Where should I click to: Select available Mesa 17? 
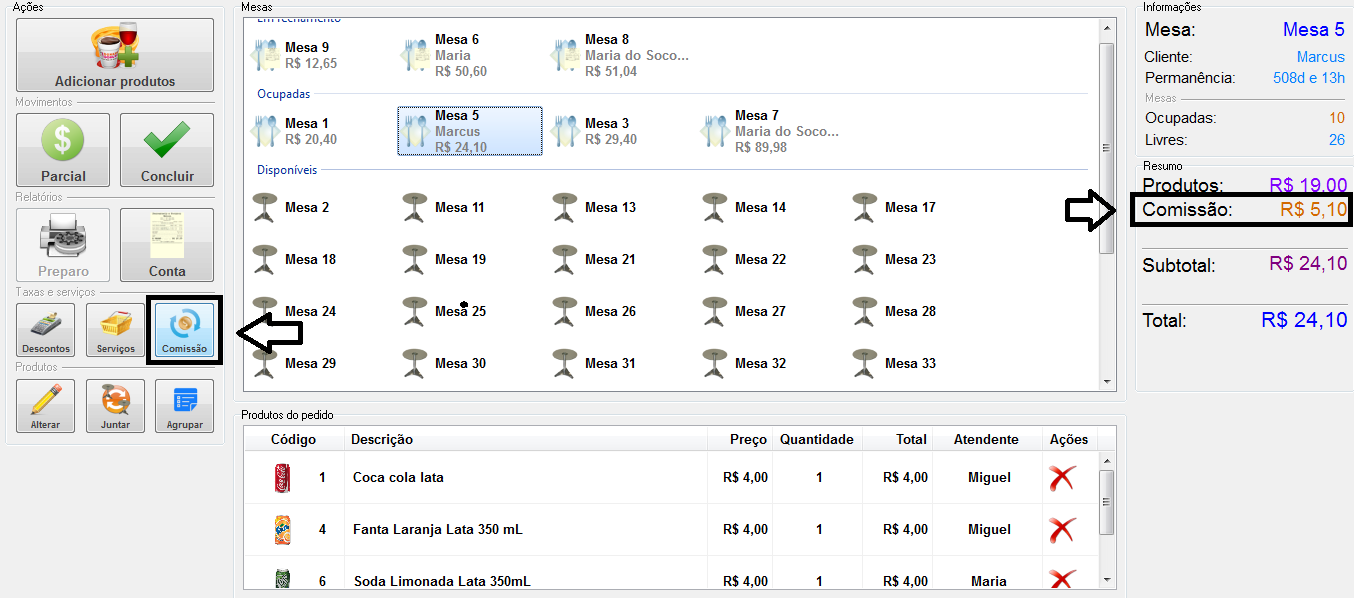(895, 207)
